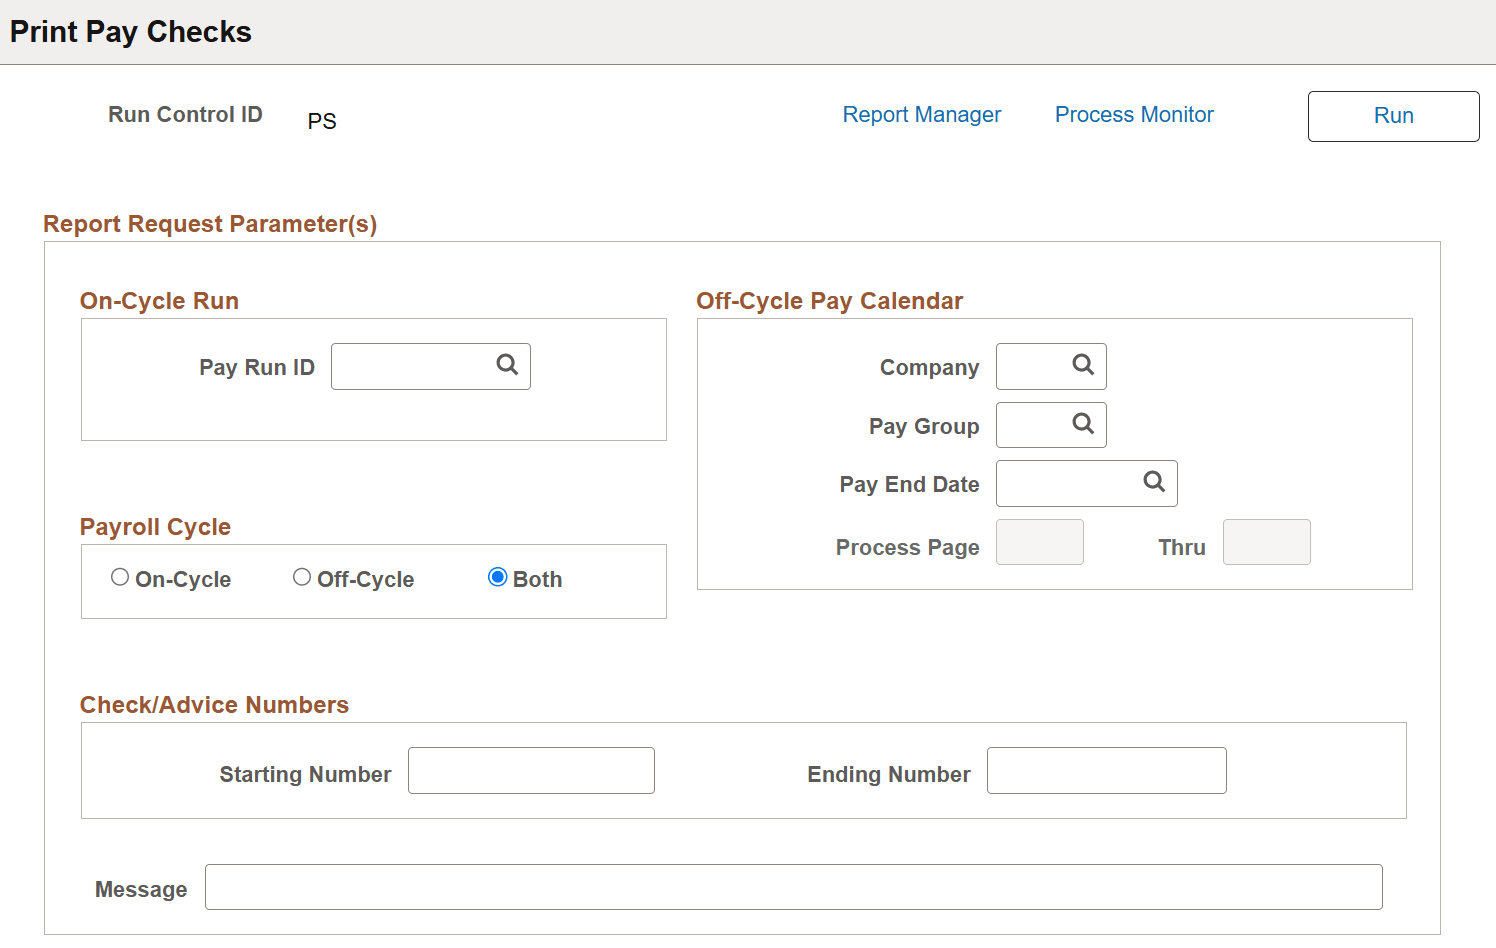Image resolution: width=1496 pixels, height=948 pixels.
Task: Click the Ending Number field
Action: [1106, 770]
